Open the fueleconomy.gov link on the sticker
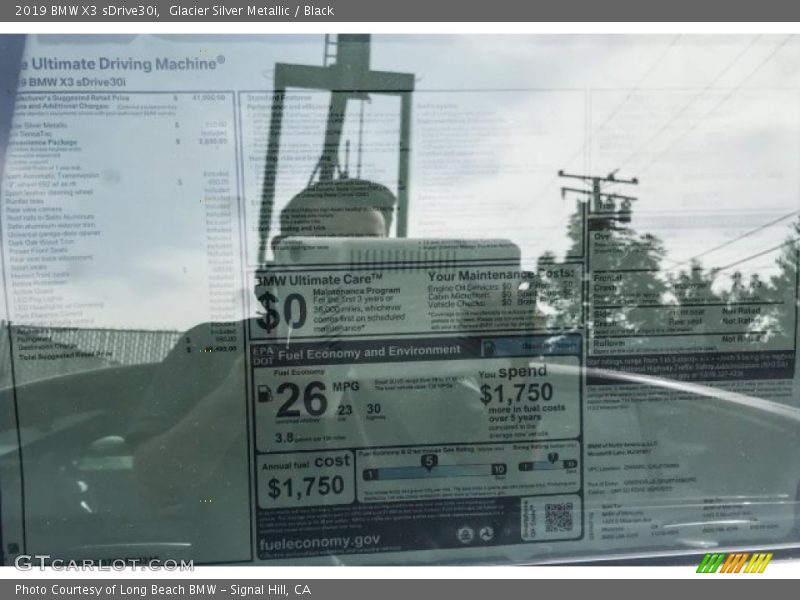Image resolution: width=800 pixels, height=600 pixels. pos(319,543)
